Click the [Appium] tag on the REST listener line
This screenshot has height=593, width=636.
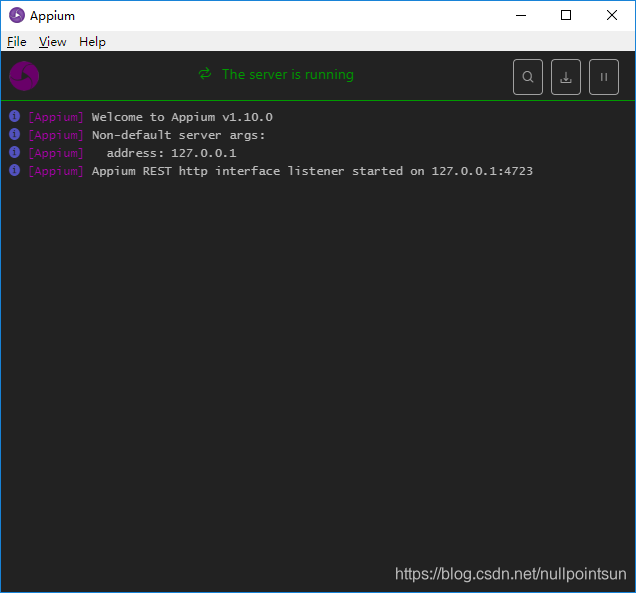point(56,171)
